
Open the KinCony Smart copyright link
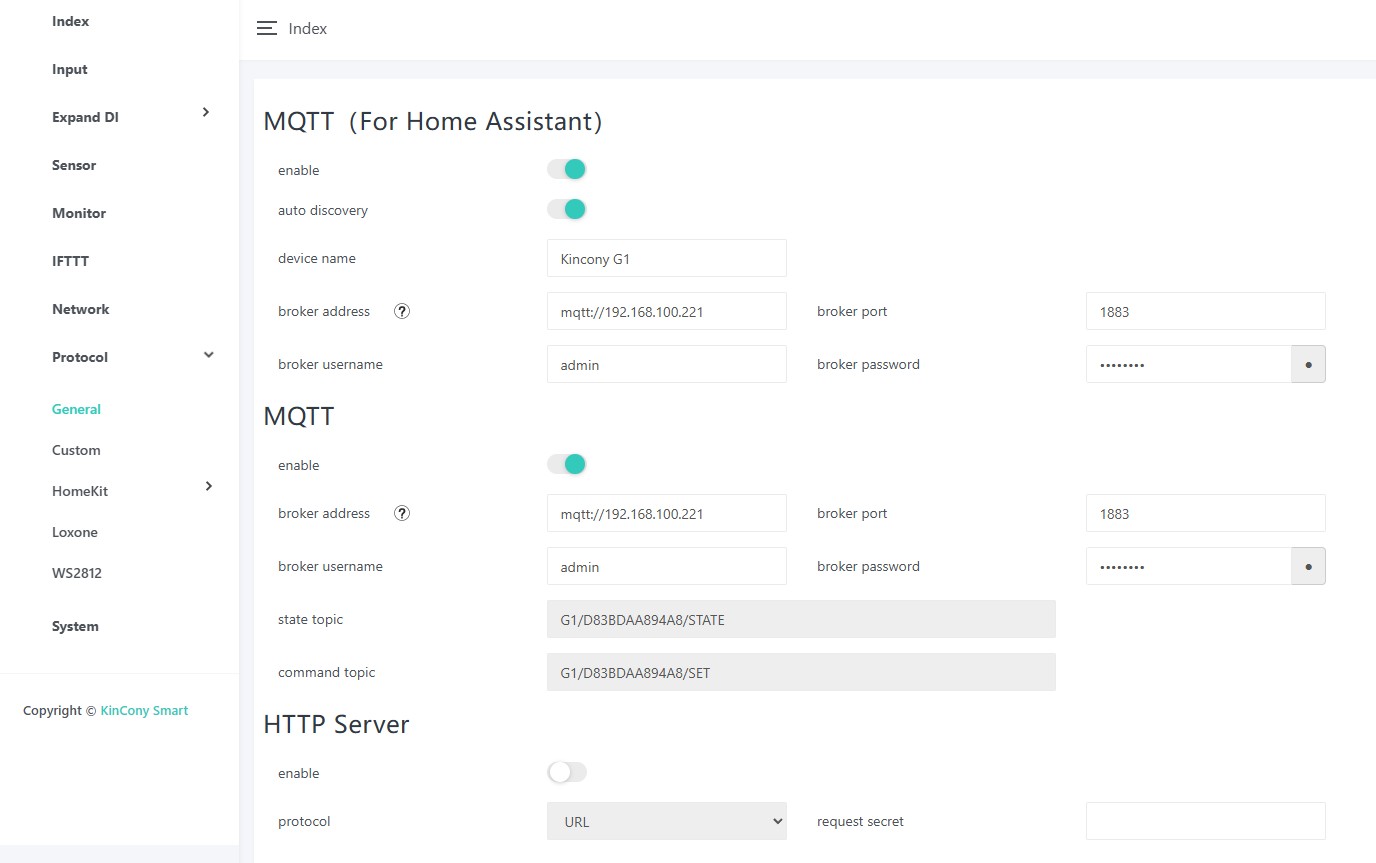coord(144,710)
